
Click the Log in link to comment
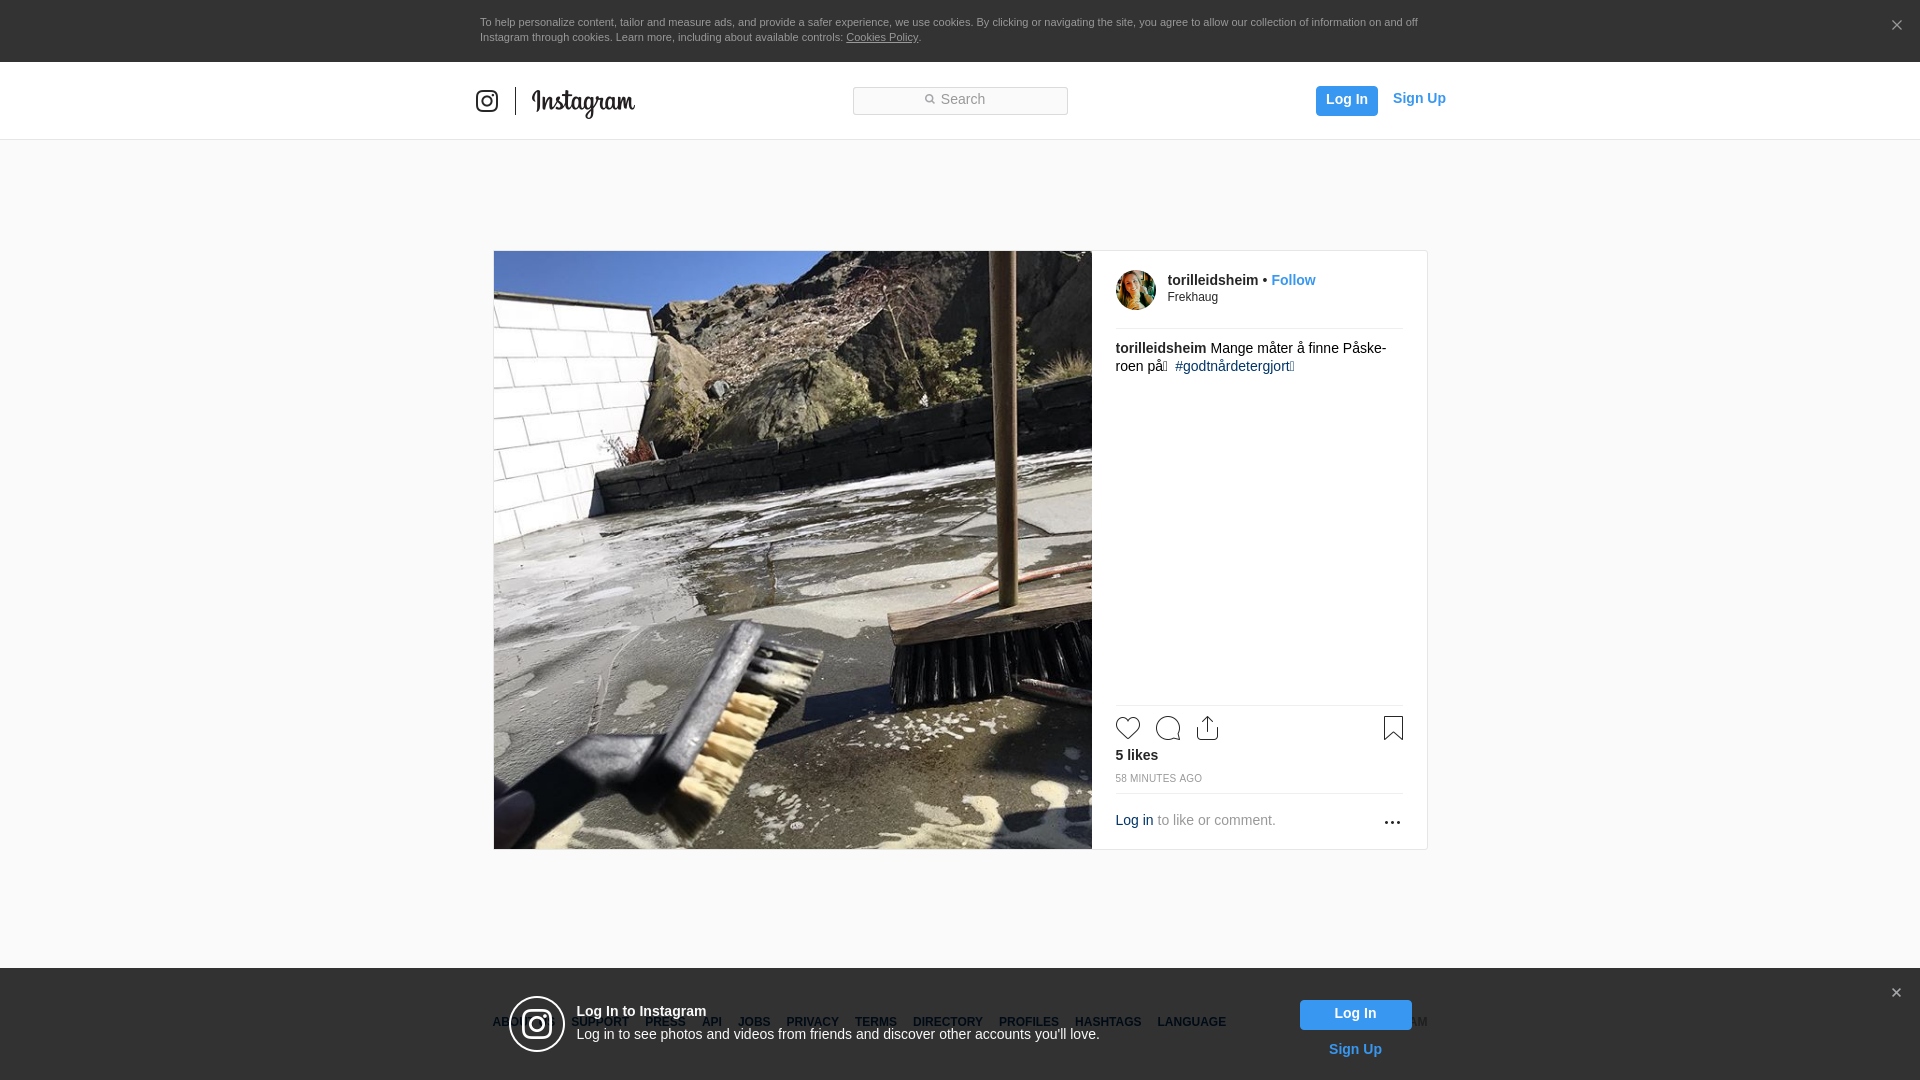(x=1134, y=820)
